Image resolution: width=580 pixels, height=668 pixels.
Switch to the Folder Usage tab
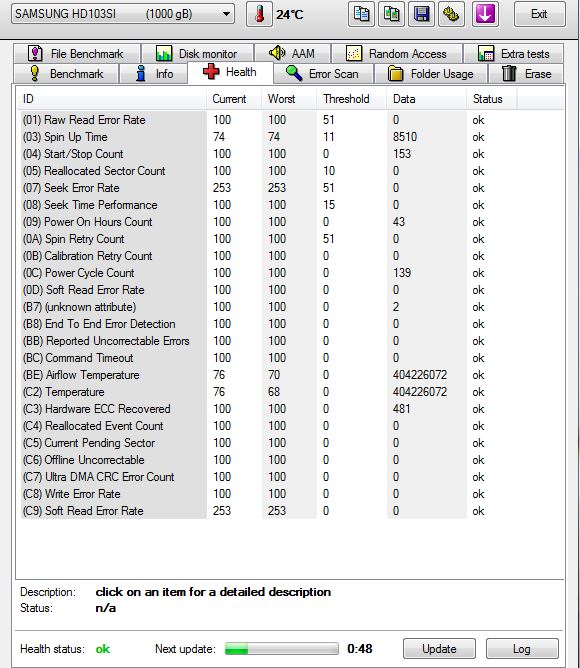(431, 74)
